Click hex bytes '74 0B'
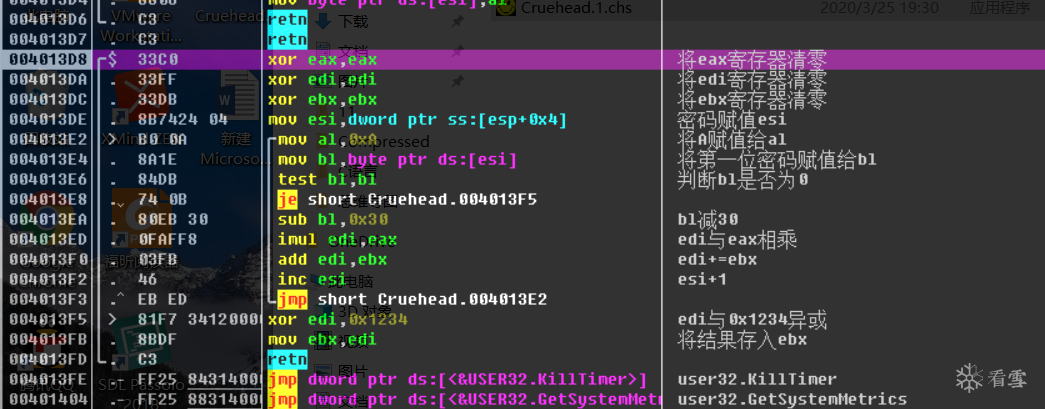Image resolution: width=1045 pixels, height=409 pixels. point(163,199)
